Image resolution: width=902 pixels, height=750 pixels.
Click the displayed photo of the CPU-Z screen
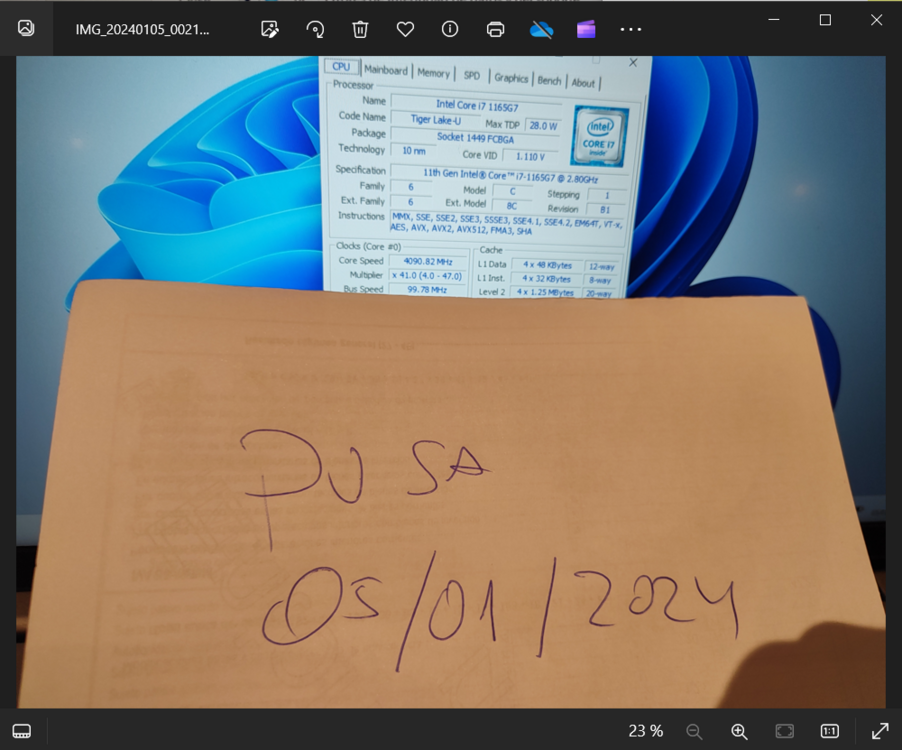(450, 382)
